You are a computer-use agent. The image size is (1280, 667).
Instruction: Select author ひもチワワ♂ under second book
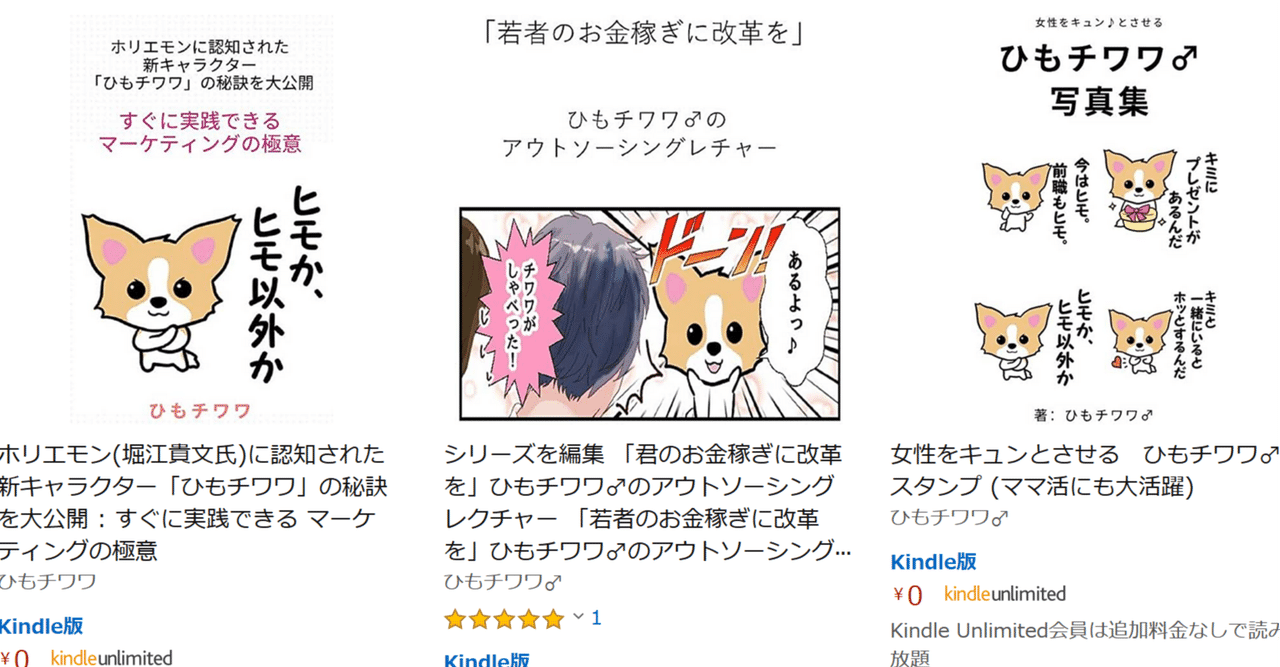click(x=503, y=581)
